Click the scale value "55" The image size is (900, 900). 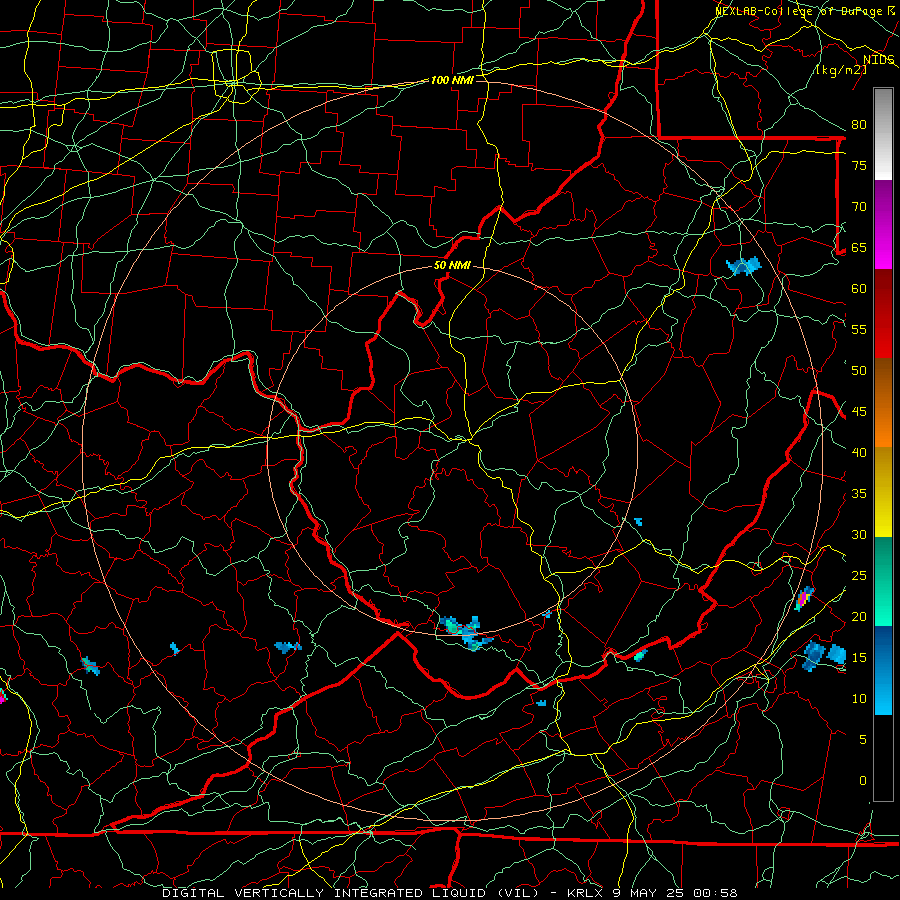pos(859,329)
